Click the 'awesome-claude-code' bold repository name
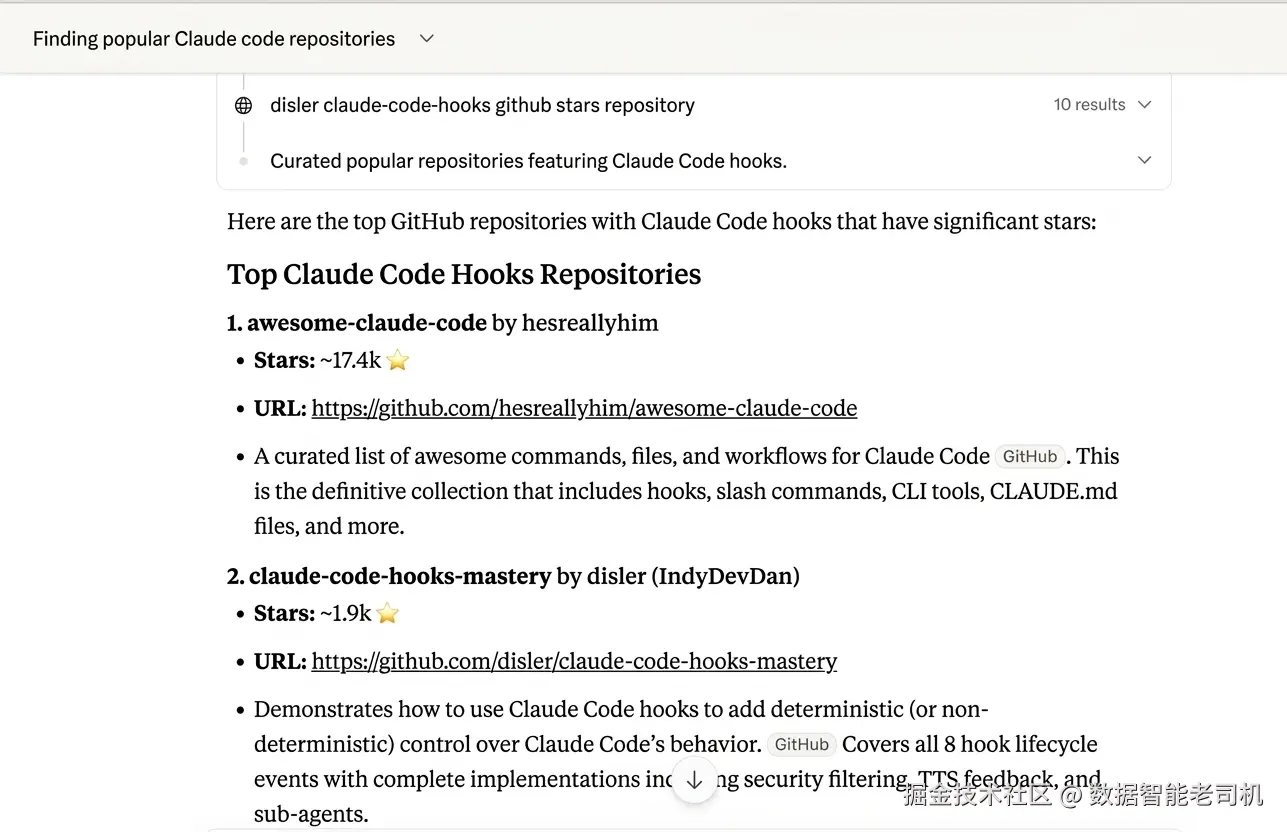1287x832 pixels. tap(367, 323)
